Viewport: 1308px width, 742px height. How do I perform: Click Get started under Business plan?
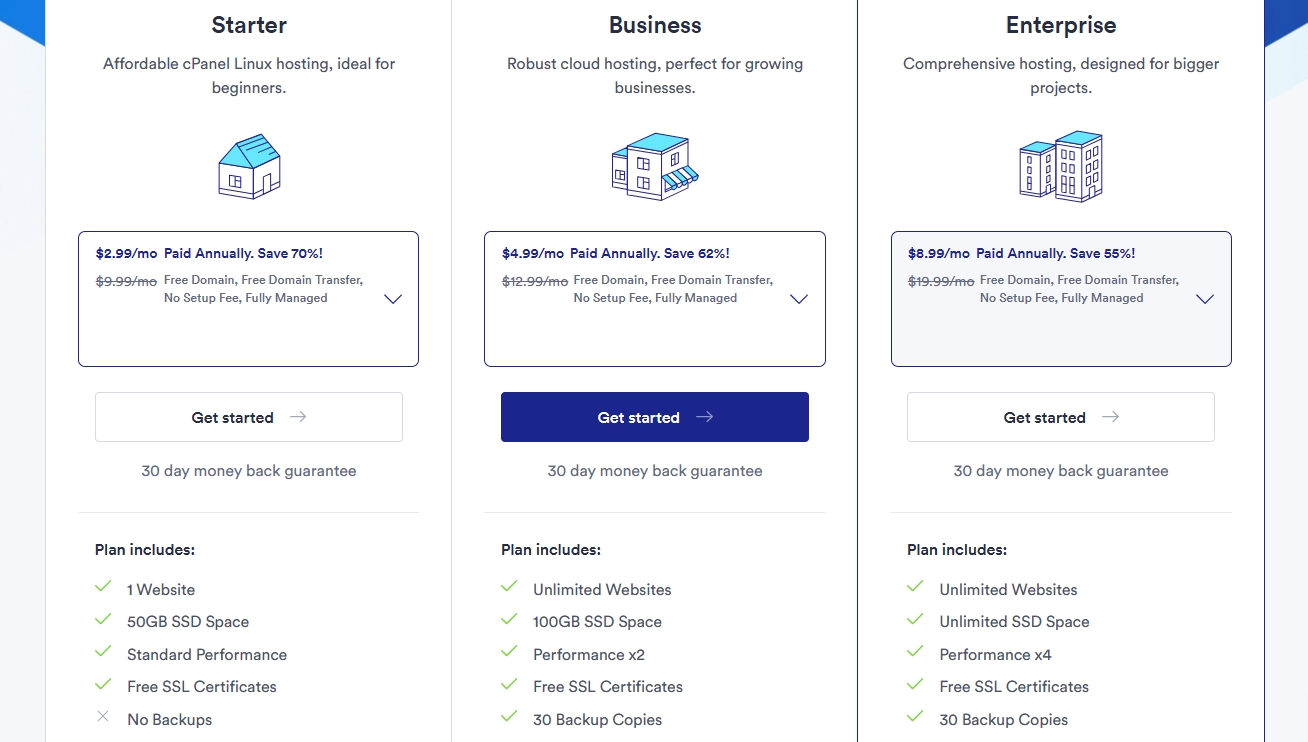655,417
